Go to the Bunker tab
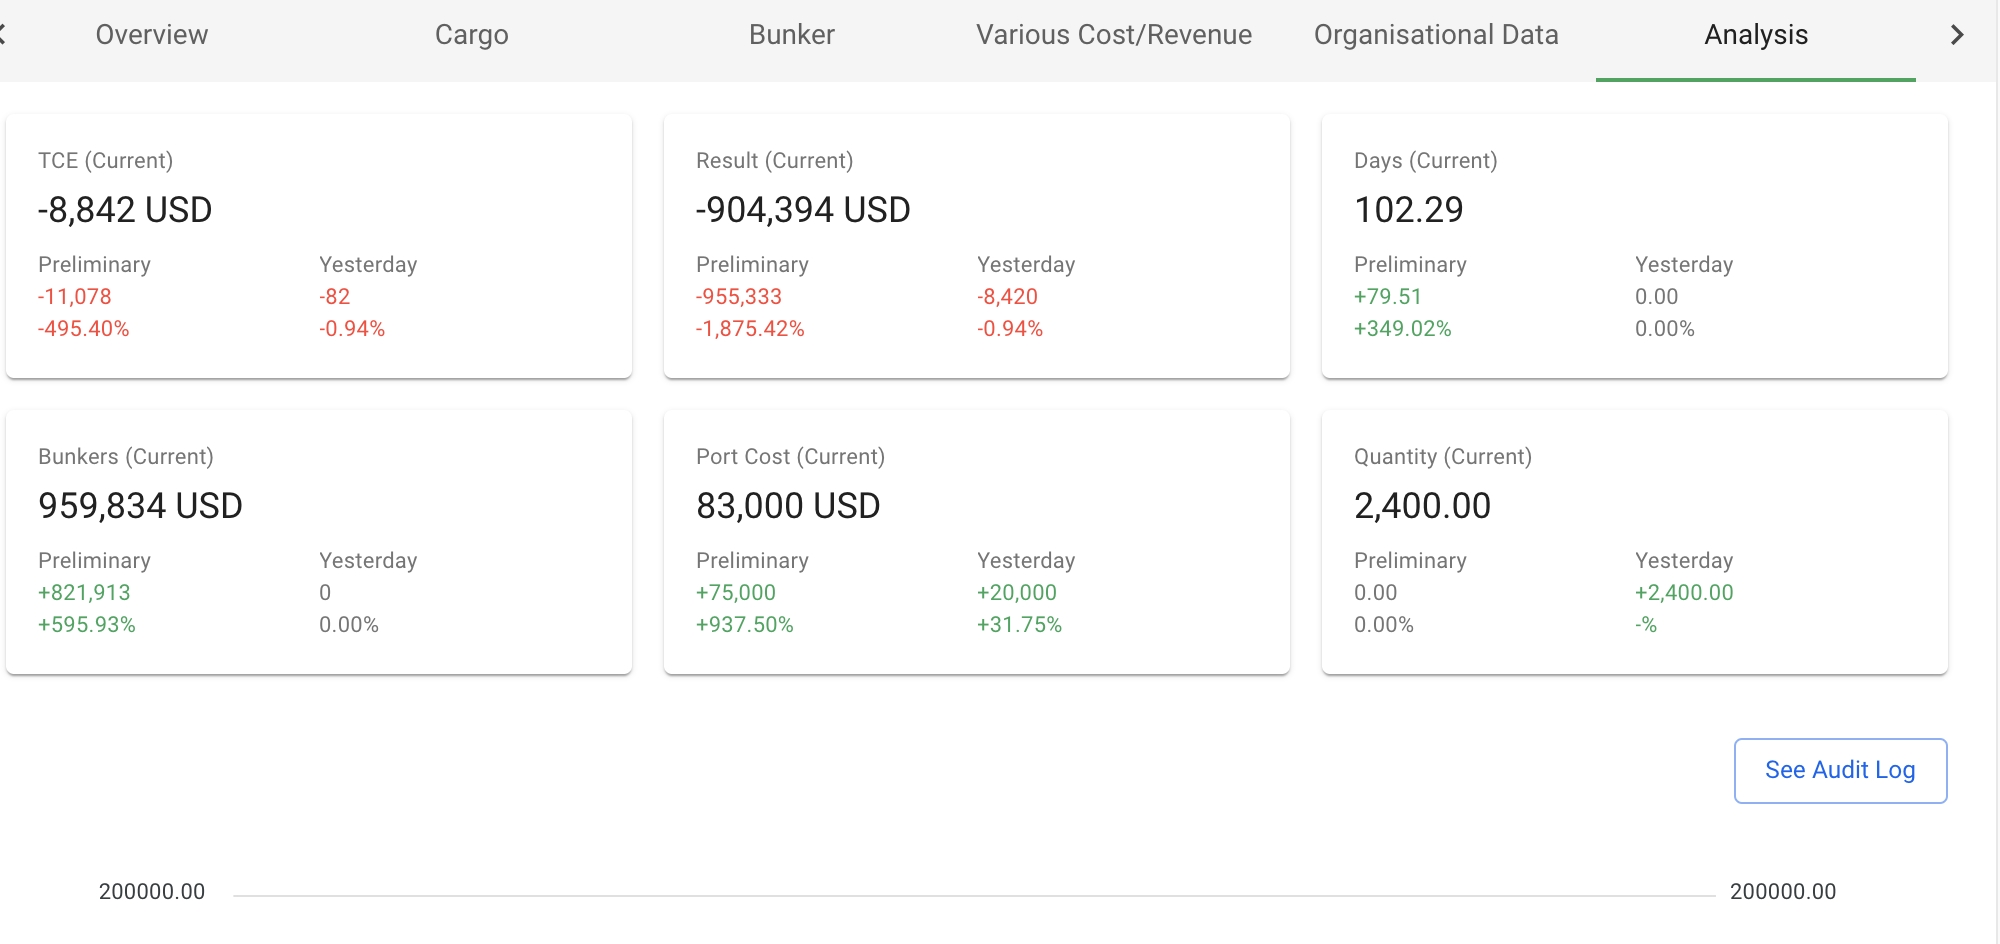 [791, 35]
